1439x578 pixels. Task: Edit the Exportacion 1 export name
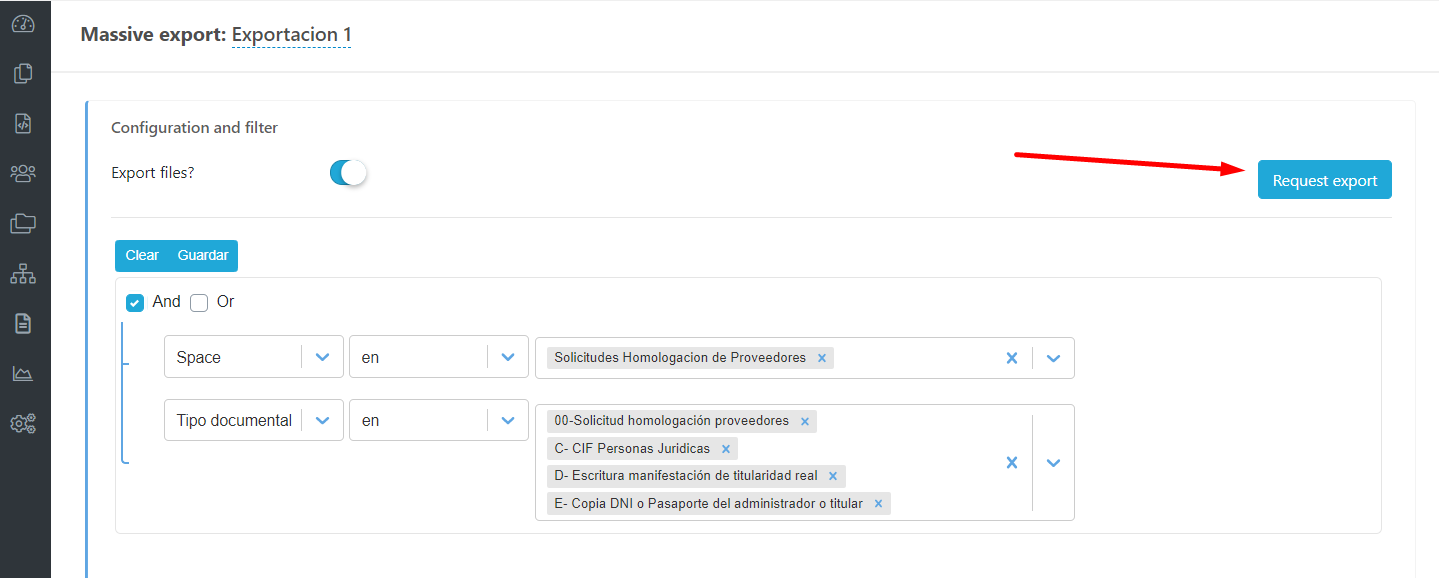(291, 35)
